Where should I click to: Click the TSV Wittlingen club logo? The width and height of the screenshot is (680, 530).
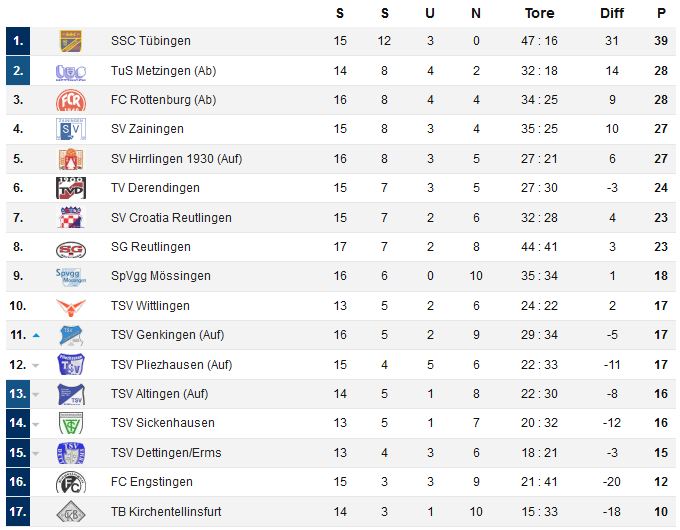pos(70,306)
